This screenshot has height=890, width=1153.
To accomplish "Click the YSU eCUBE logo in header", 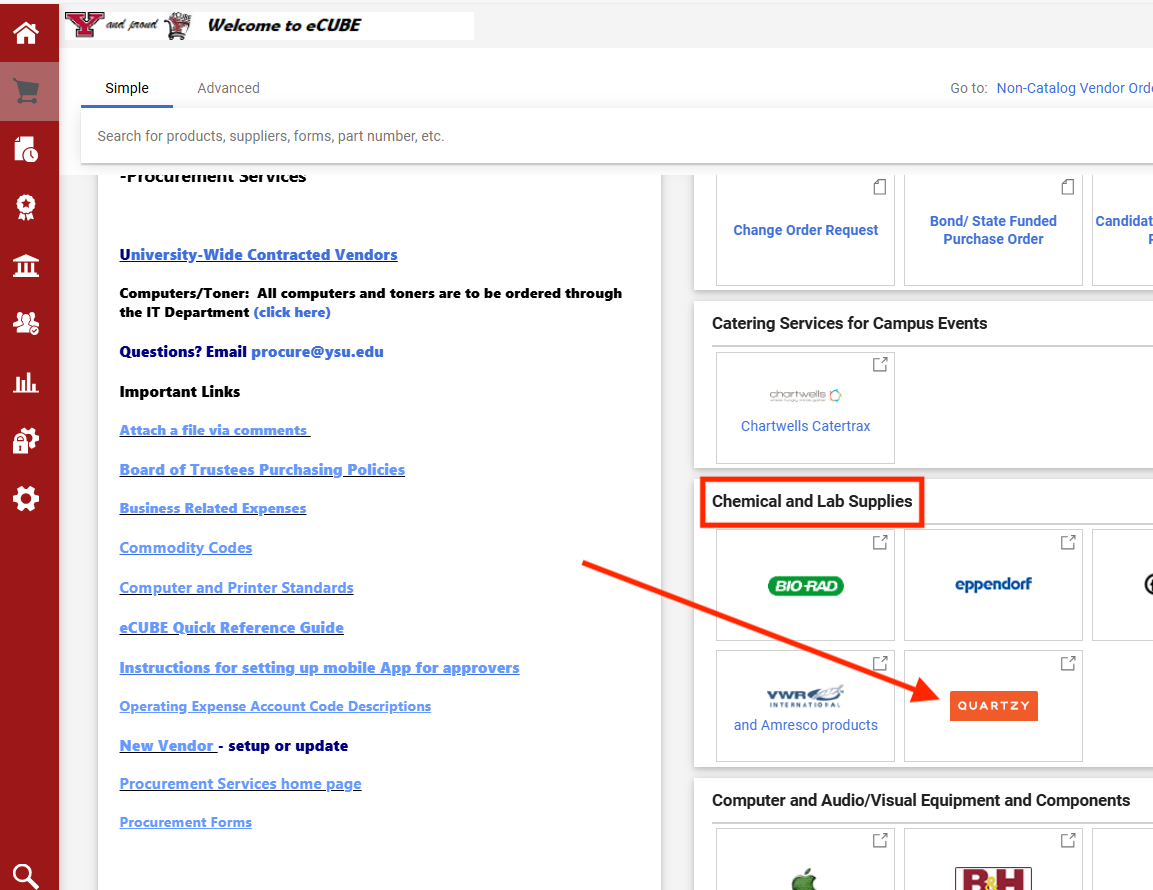I will (x=128, y=25).
